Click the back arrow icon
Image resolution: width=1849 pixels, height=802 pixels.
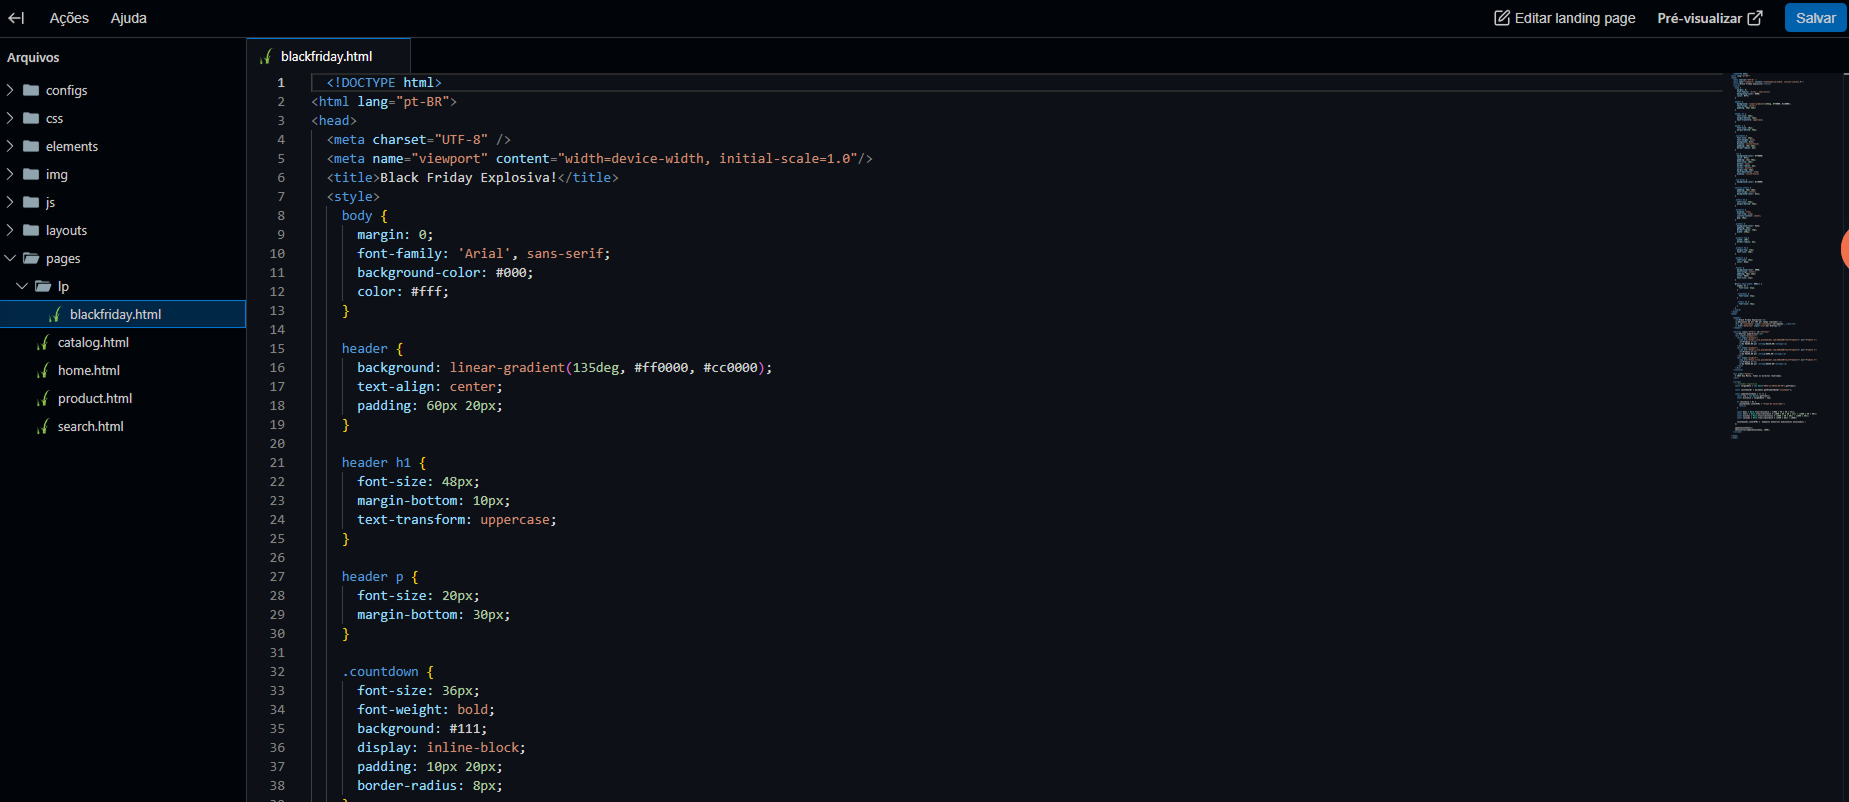[x=16, y=18]
